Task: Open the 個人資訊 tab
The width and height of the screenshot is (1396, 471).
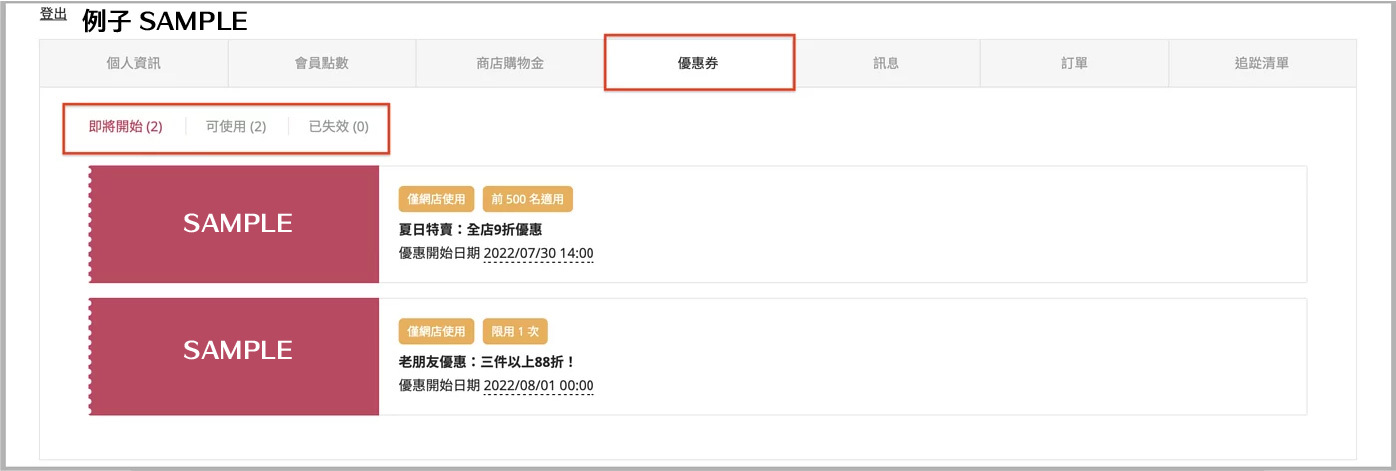Action: point(133,63)
